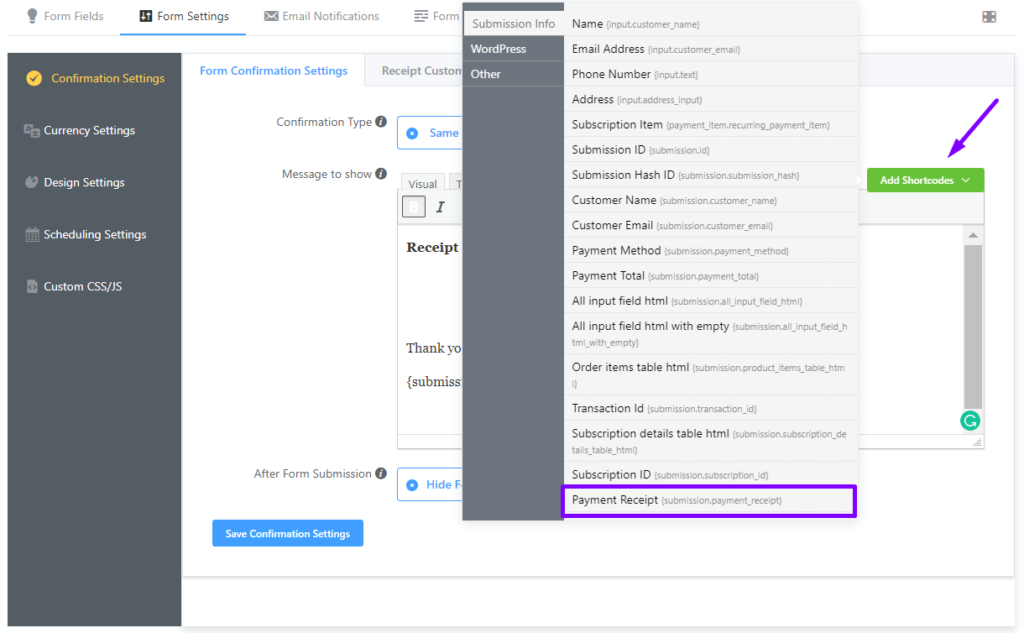Image resolution: width=1024 pixels, height=633 pixels.
Task: Switch editor to Visual tab
Action: pyautogui.click(x=423, y=184)
